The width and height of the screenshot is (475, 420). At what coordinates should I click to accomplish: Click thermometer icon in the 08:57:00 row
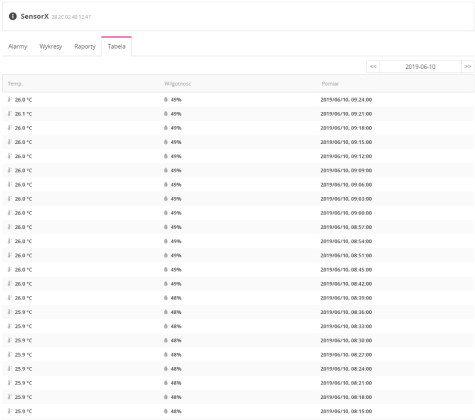click(x=10, y=227)
